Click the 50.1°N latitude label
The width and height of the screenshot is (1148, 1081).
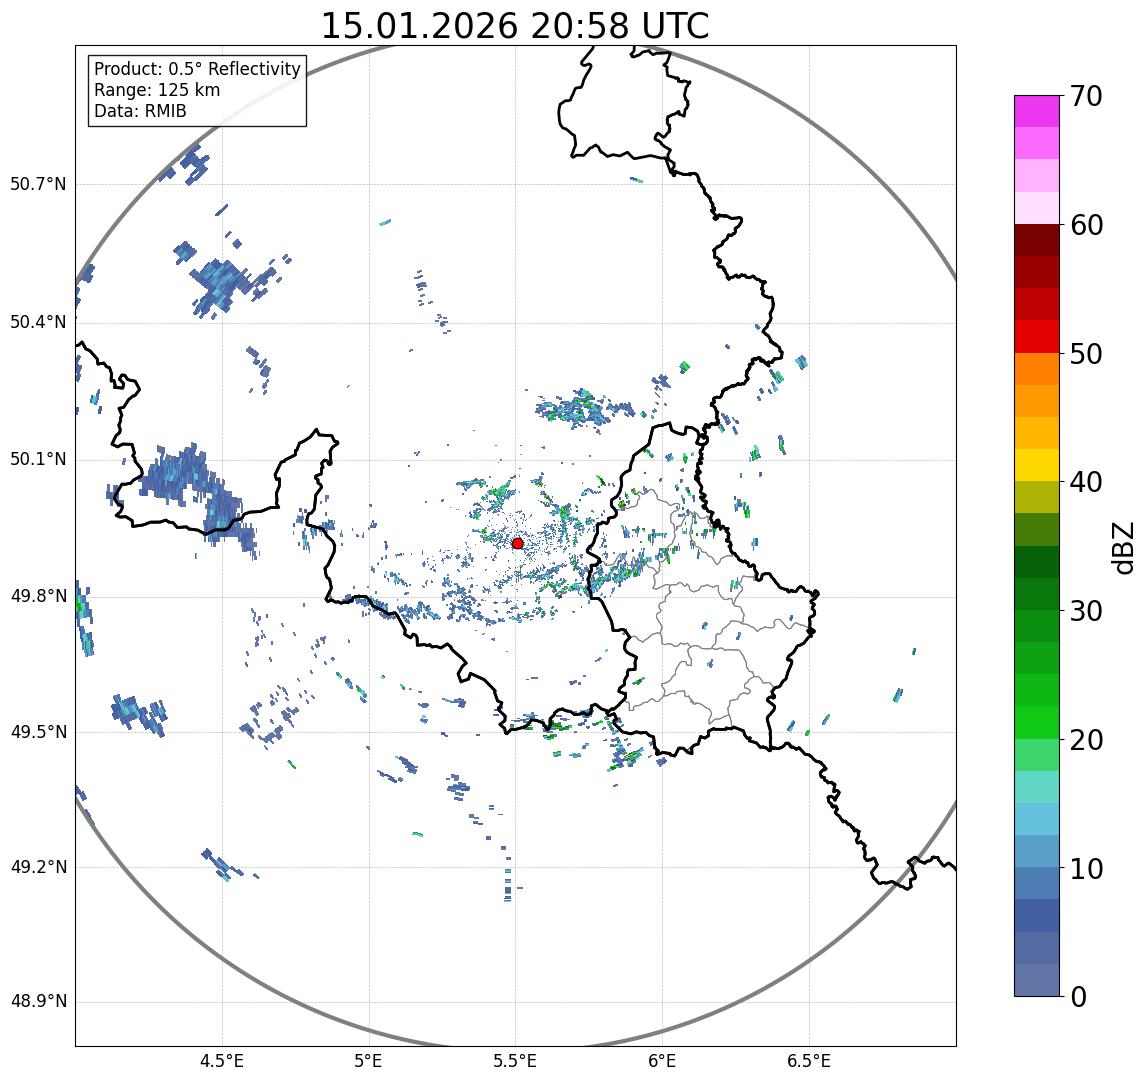[x=38, y=459]
